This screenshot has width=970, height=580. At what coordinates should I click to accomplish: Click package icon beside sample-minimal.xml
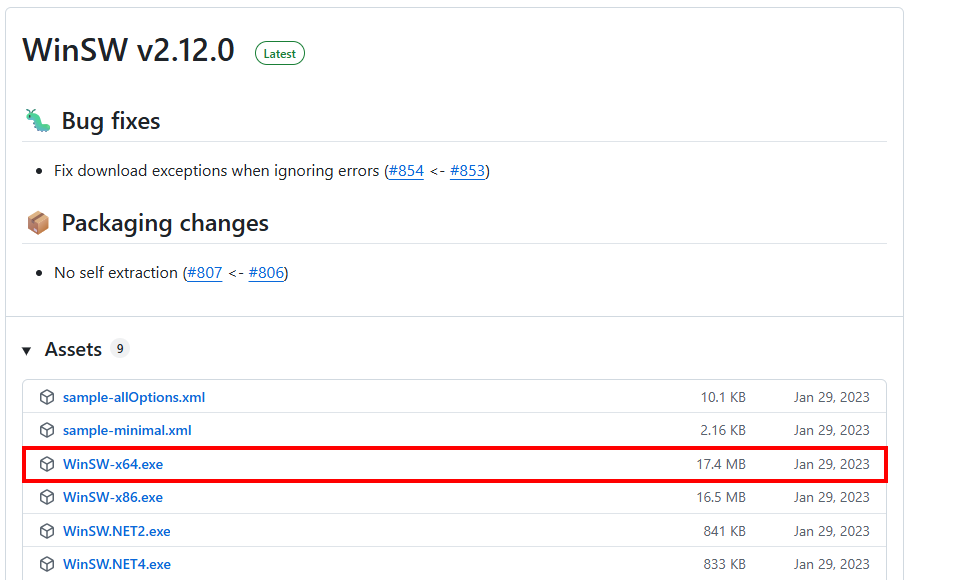tap(46, 430)
